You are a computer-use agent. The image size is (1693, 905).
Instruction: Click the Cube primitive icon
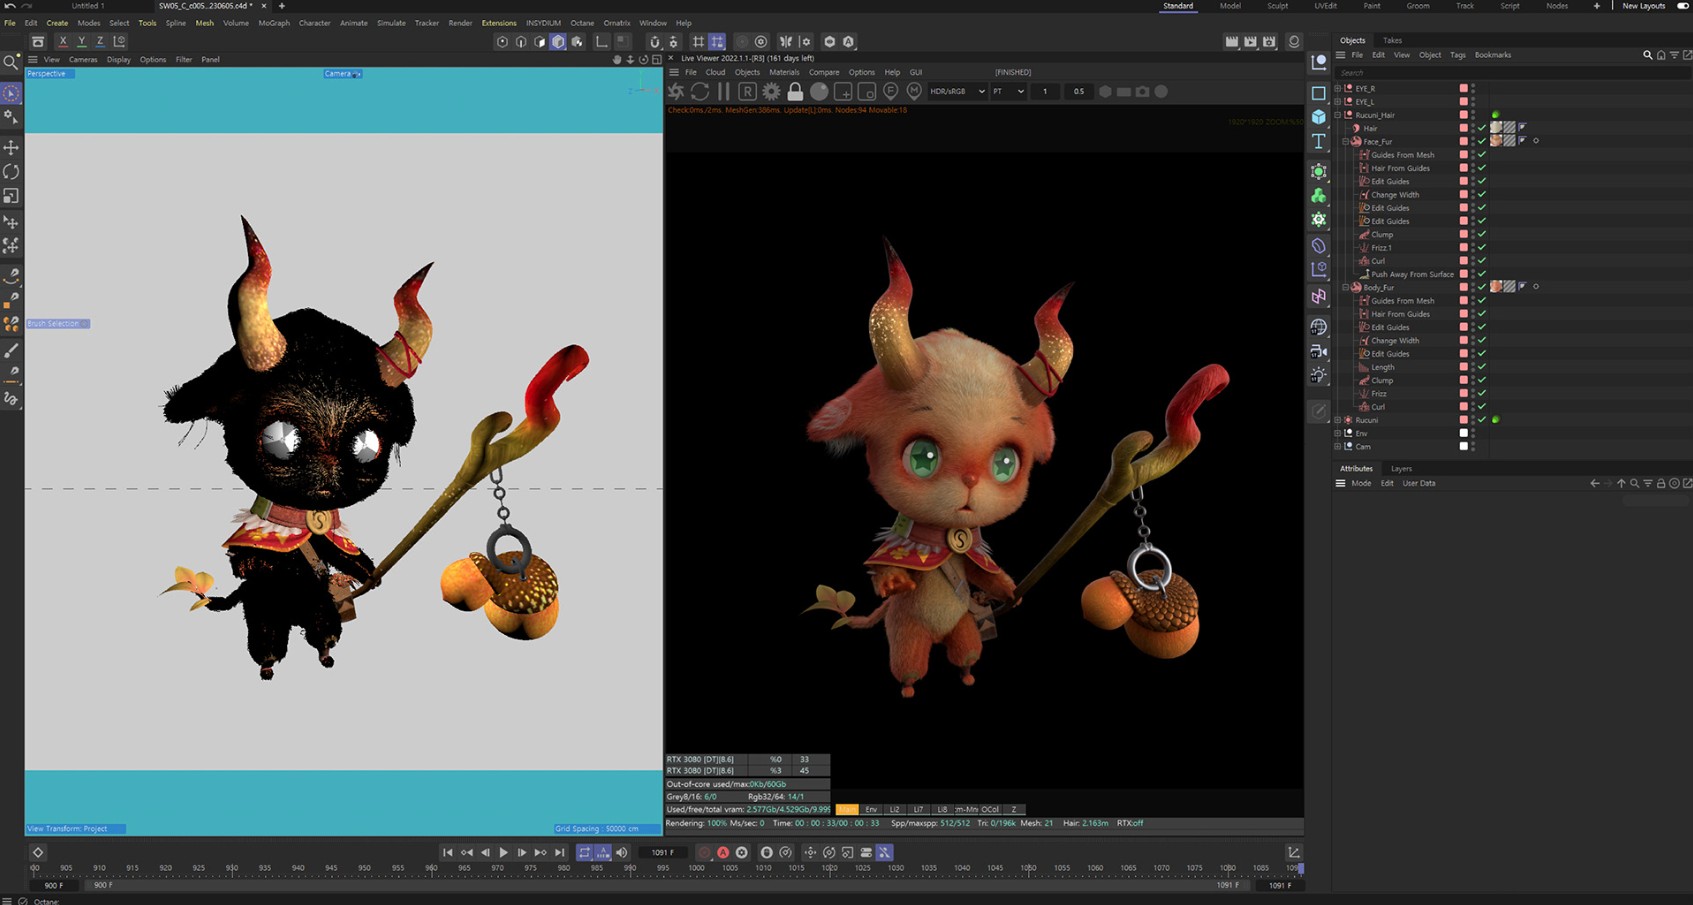click(x=1319, y=117)
